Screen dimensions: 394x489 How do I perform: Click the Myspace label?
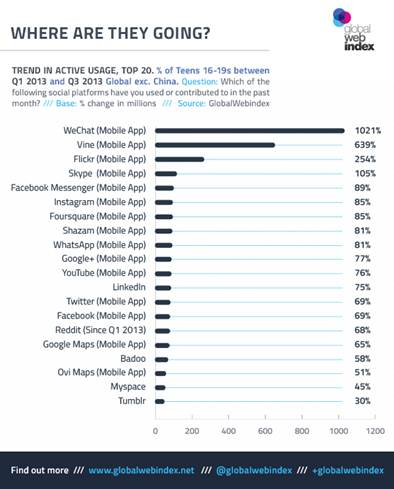click(128, 387)
